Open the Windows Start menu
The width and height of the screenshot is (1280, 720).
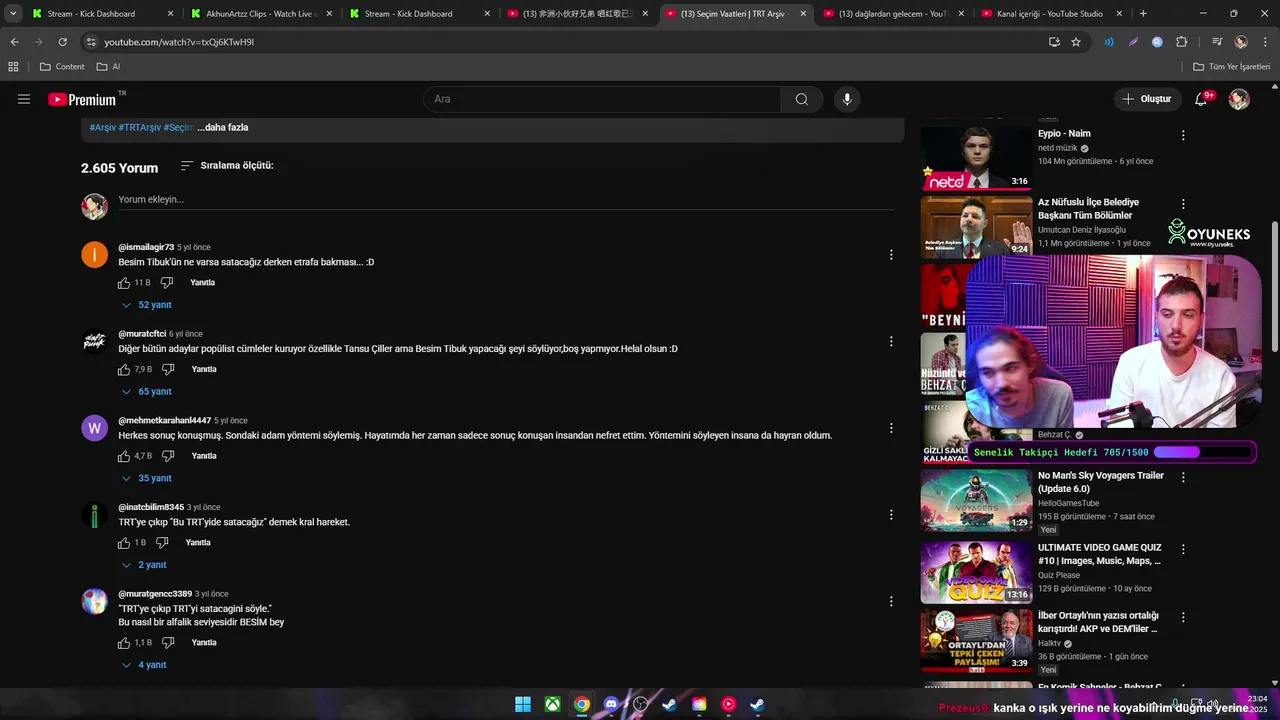tap(523, 704)
